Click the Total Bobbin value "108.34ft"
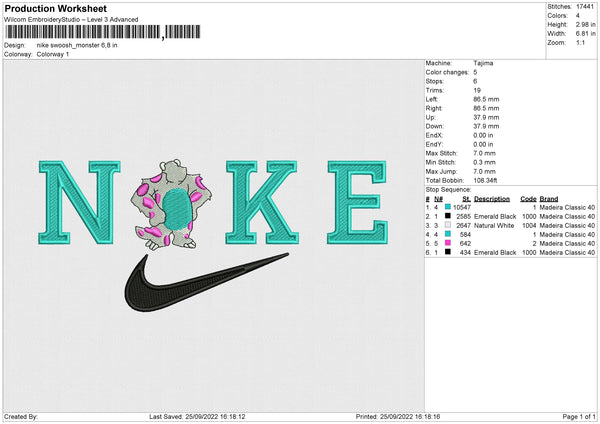Viewport: 600px width, 424px height. [485, 181]
